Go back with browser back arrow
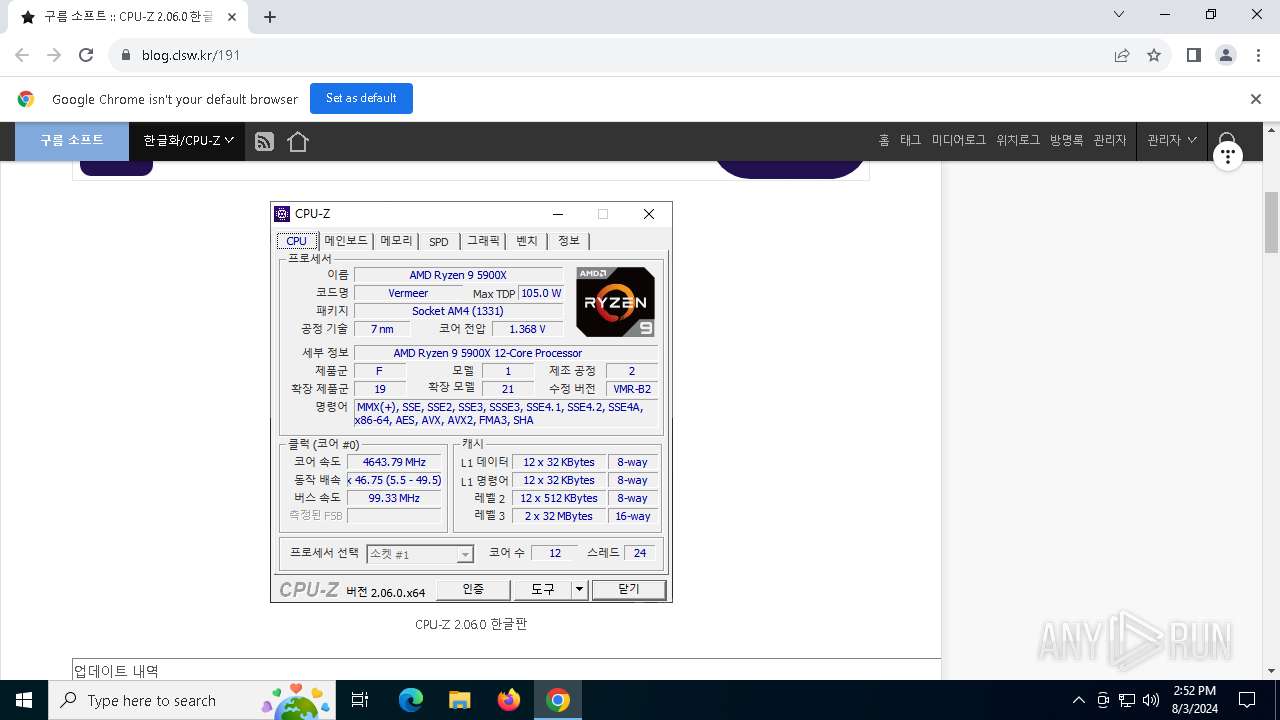 click(22, 55)
